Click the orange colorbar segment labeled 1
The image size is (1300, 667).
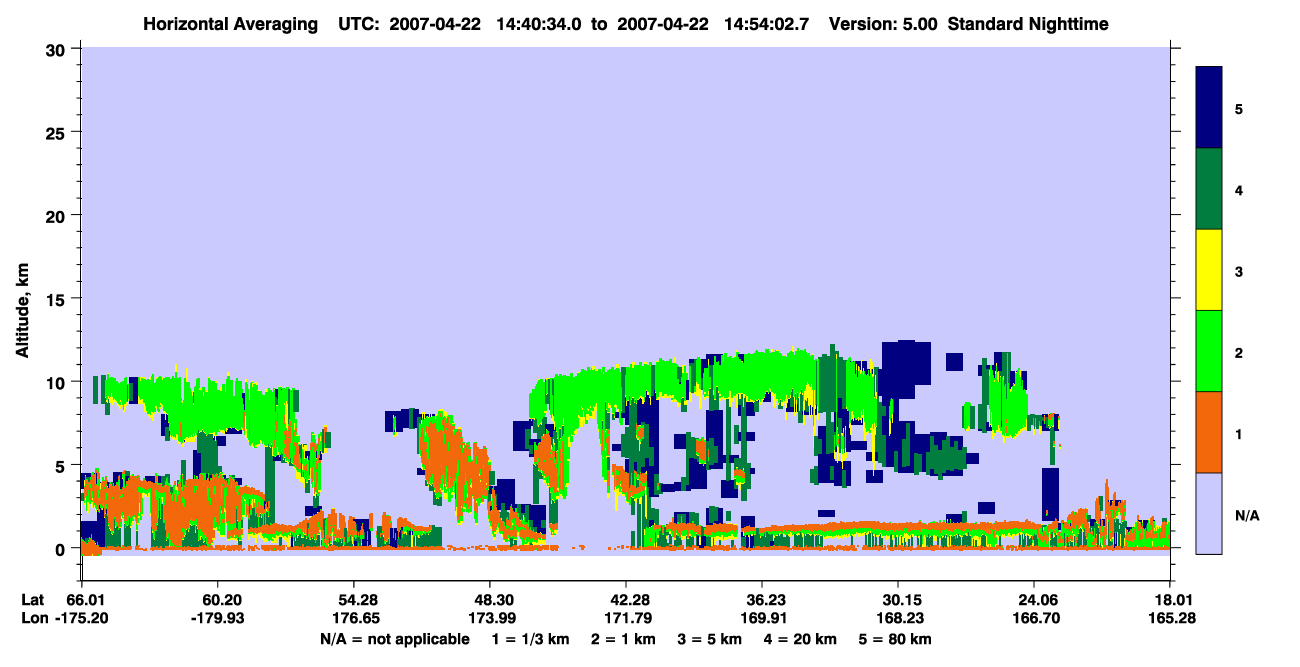1209,432
